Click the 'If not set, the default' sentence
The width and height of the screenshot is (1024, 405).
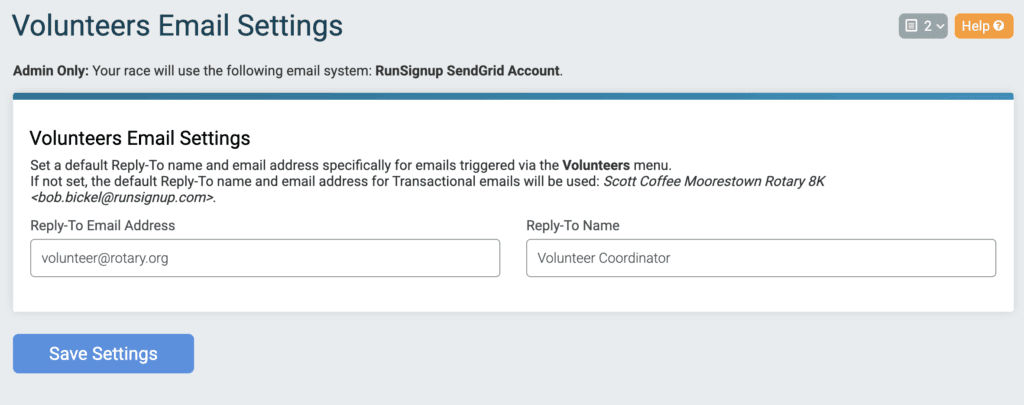point(428,189)
